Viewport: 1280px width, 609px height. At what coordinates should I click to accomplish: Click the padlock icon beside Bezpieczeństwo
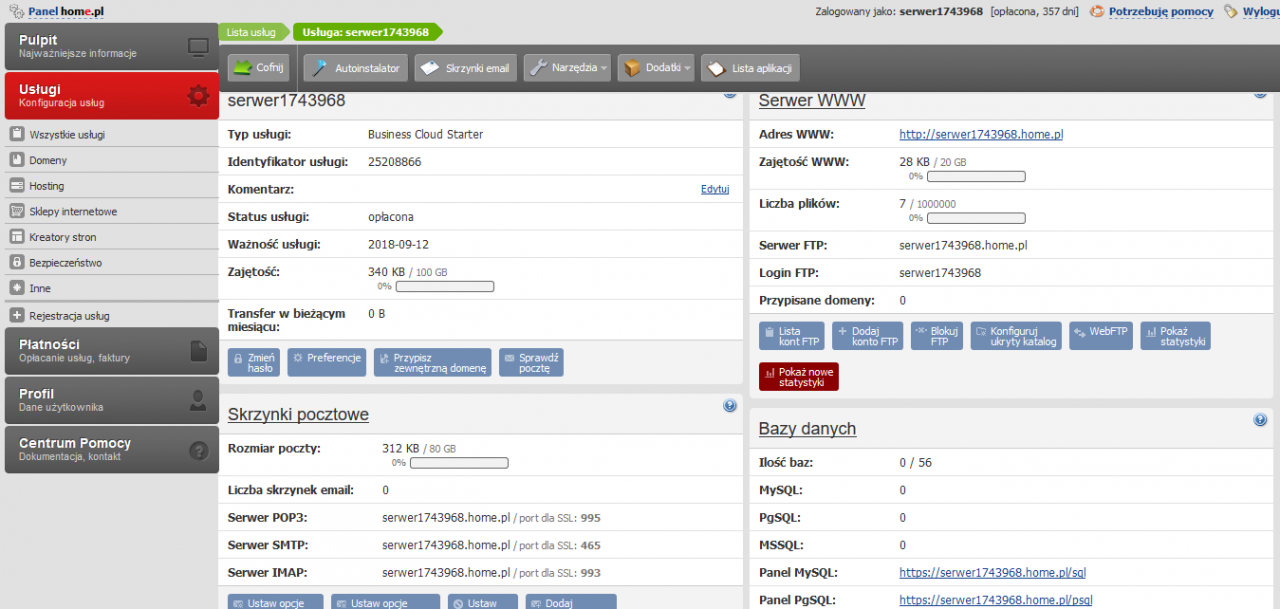17,263
